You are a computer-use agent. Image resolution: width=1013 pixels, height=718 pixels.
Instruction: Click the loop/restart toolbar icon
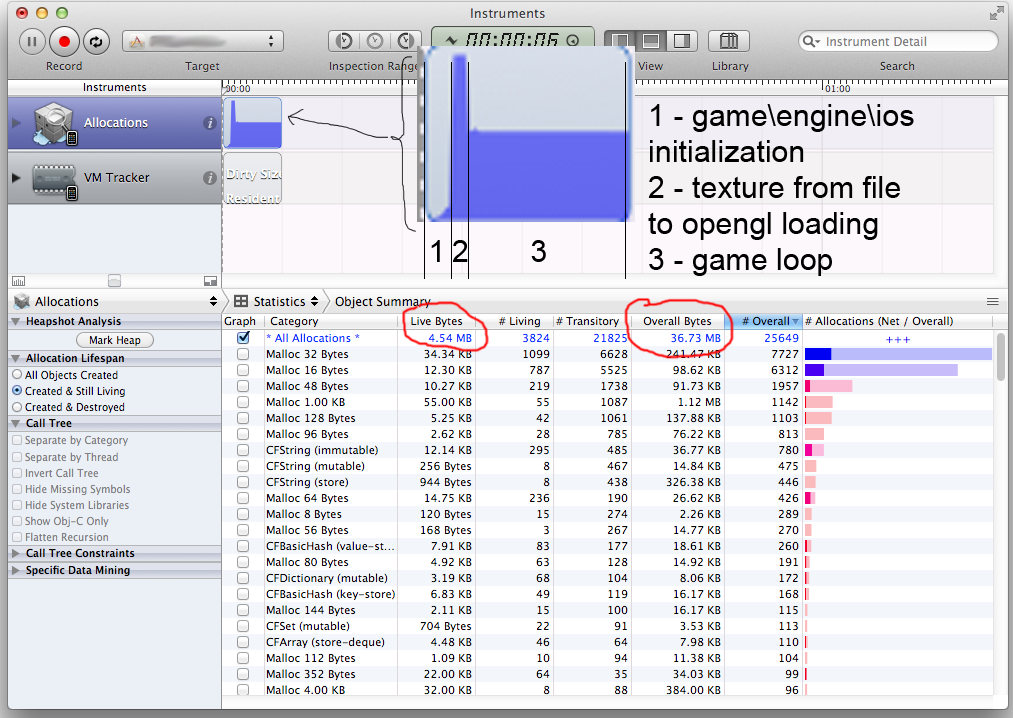click(96, 41)
